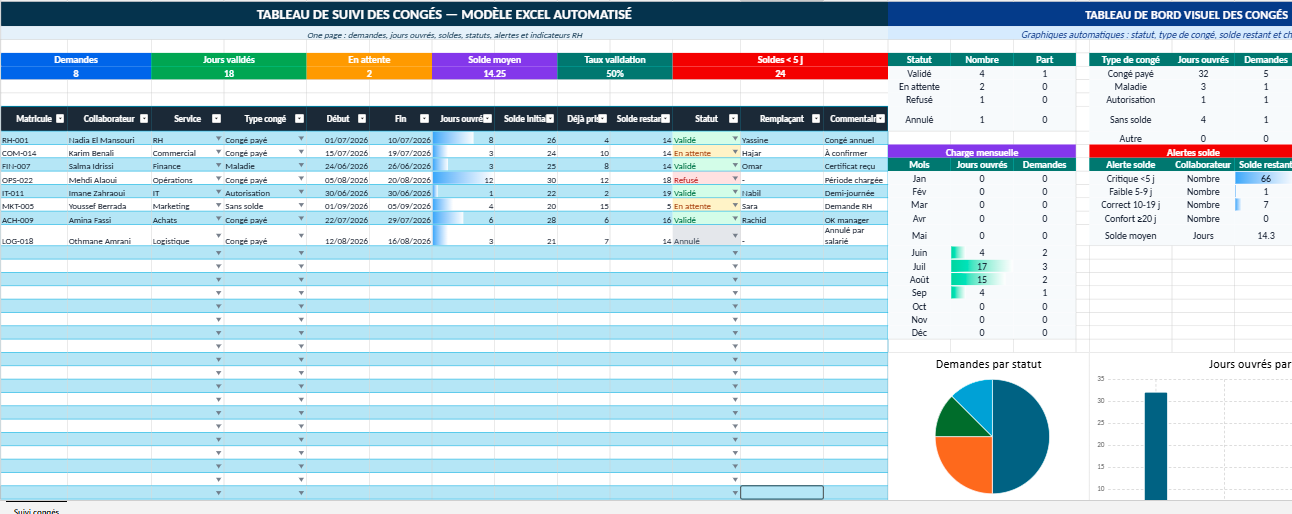1292x514 pixels.
Task: Click the comment cell Période chargée
Action: pos(855,179)
